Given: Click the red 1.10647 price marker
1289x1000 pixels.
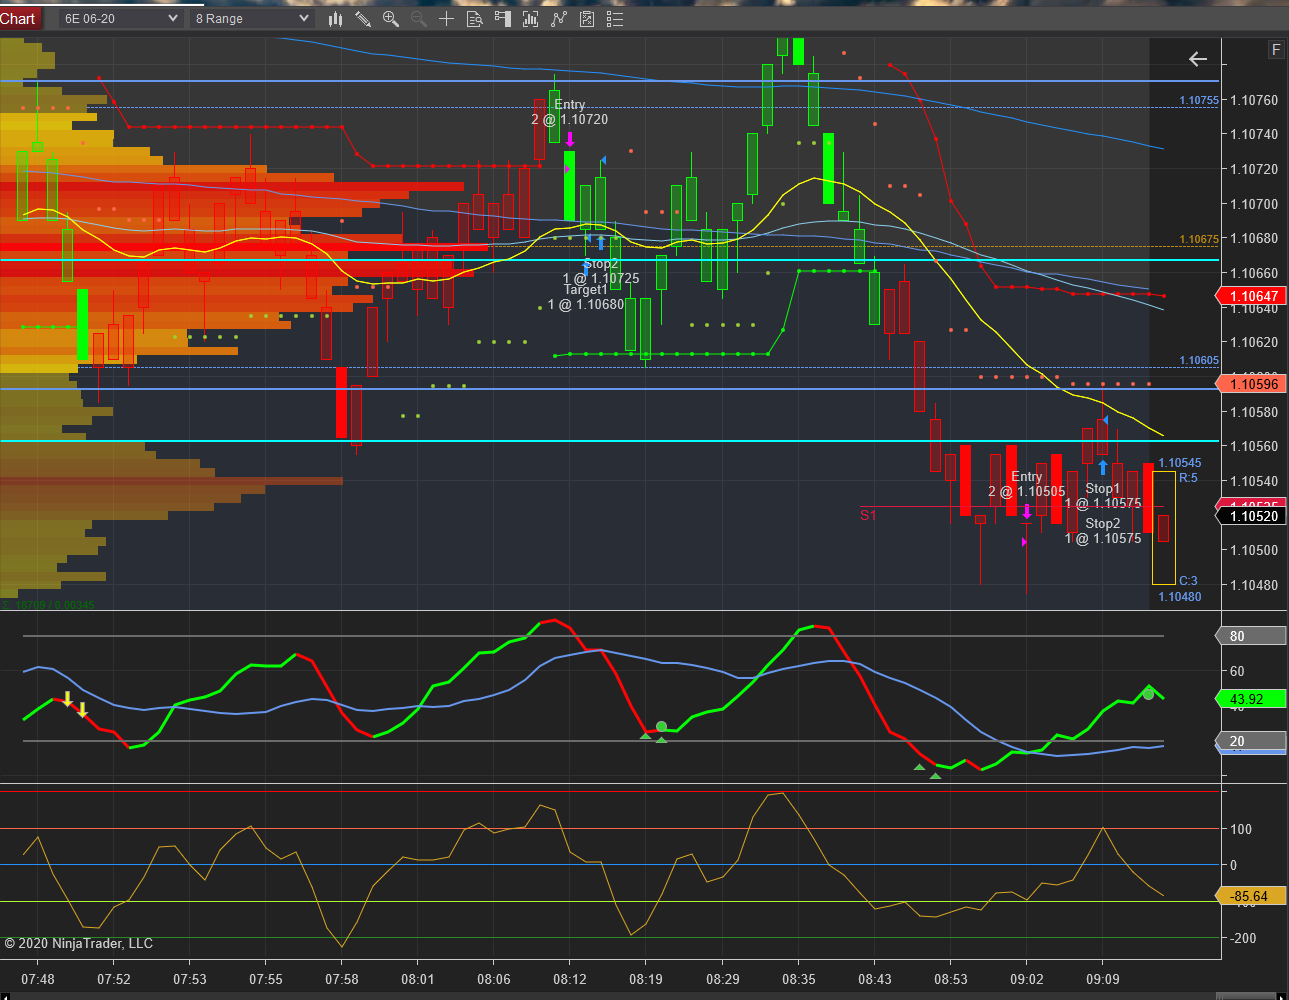Looking at the screenshot, I should (1250, 296).
